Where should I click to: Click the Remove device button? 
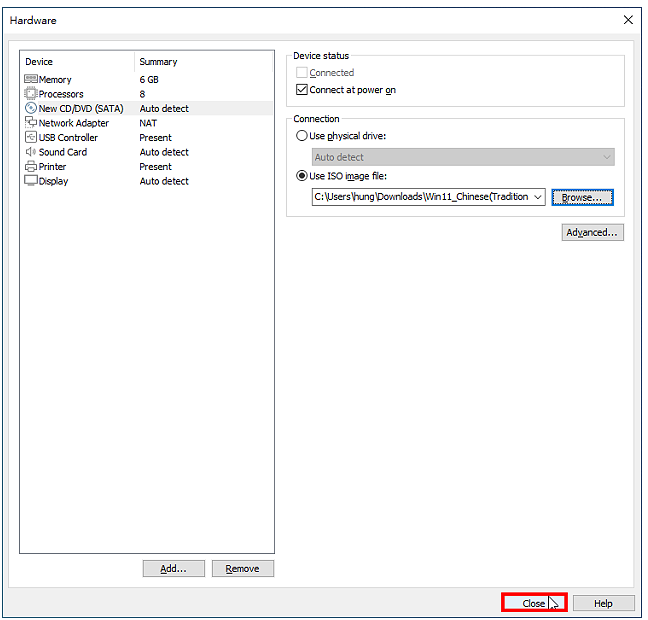pos(243,569)
